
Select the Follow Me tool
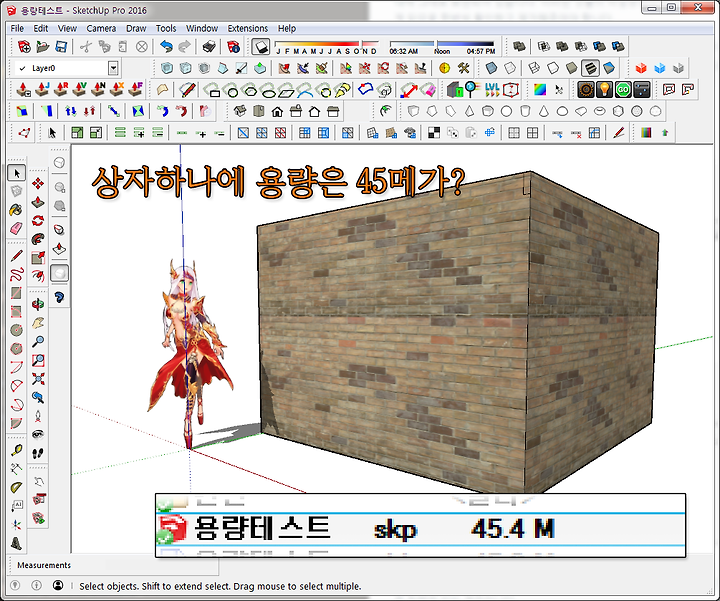38,239
